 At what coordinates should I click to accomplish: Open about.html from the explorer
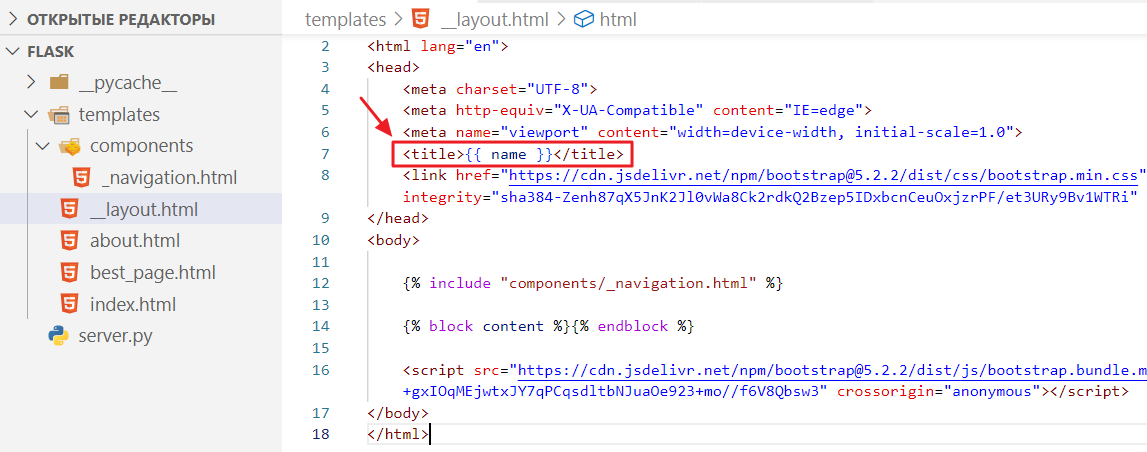tap(135, 241)
